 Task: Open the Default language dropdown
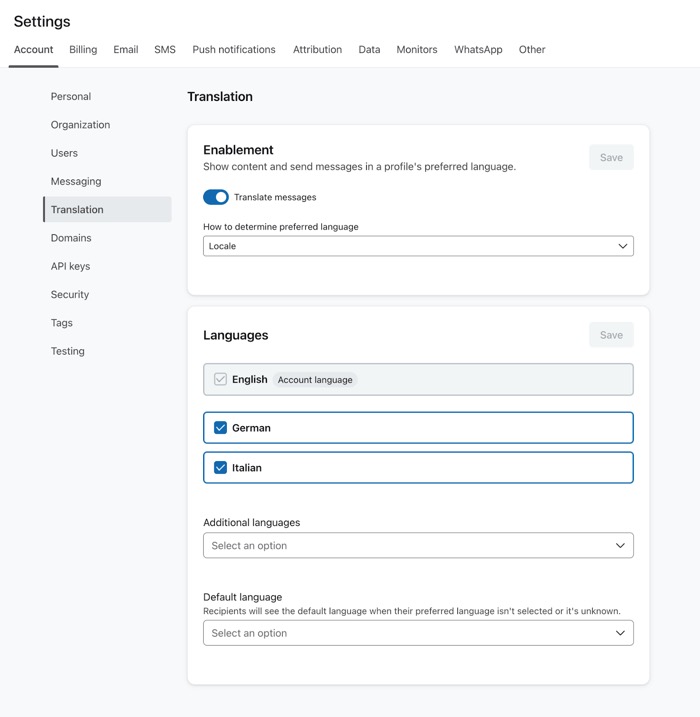(x=418, y=633)
